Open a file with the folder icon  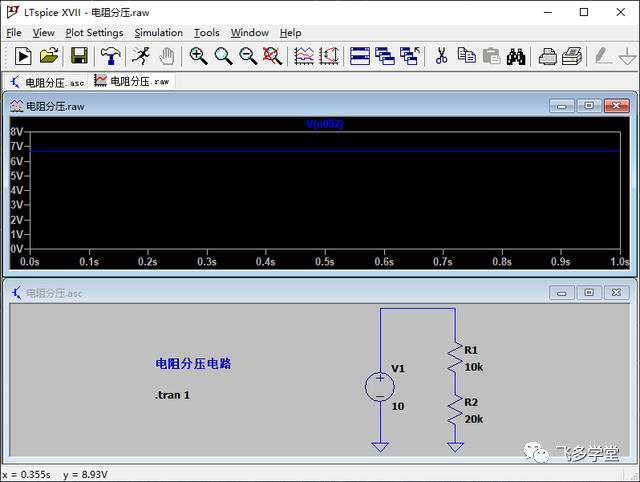[x=49, y=56]
